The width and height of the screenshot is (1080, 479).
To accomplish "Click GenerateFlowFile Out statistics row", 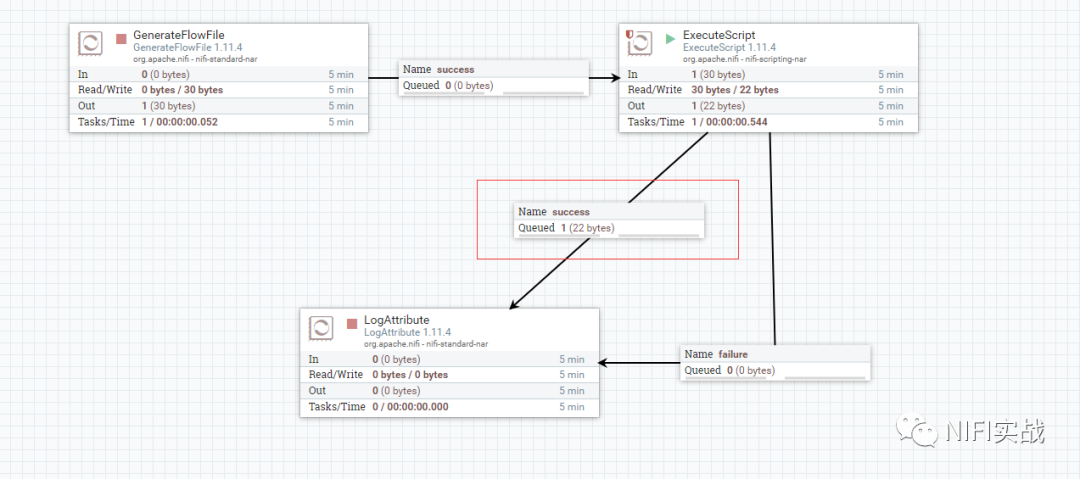I will 218,106.
